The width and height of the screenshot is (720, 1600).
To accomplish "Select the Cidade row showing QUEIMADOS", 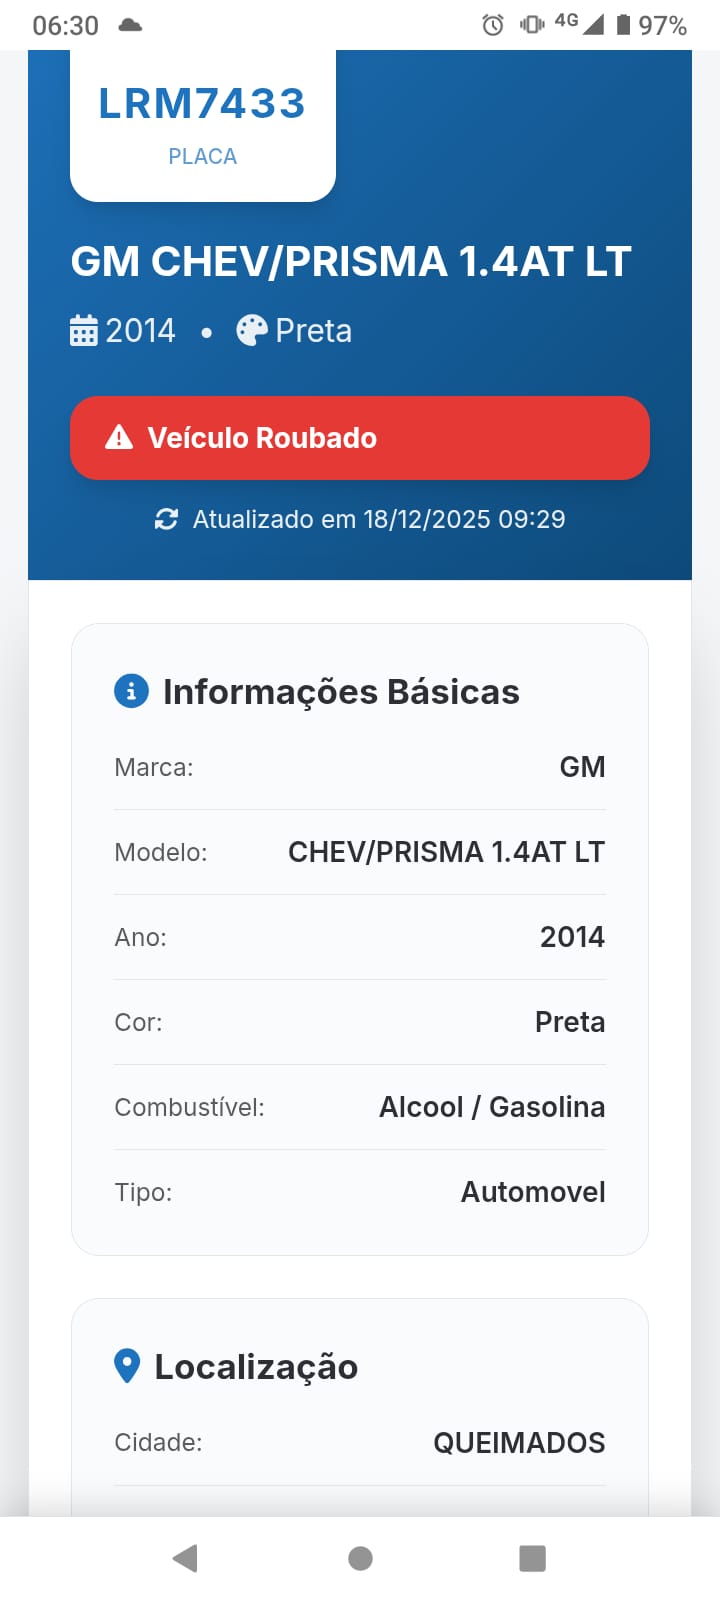I will (360, 1442).
